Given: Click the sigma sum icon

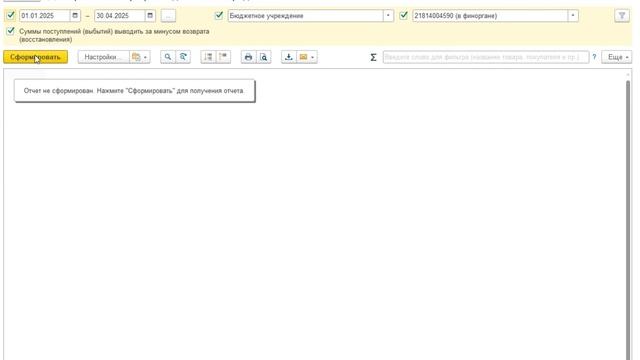Looking at the screenshot, I should pos(373,58).
